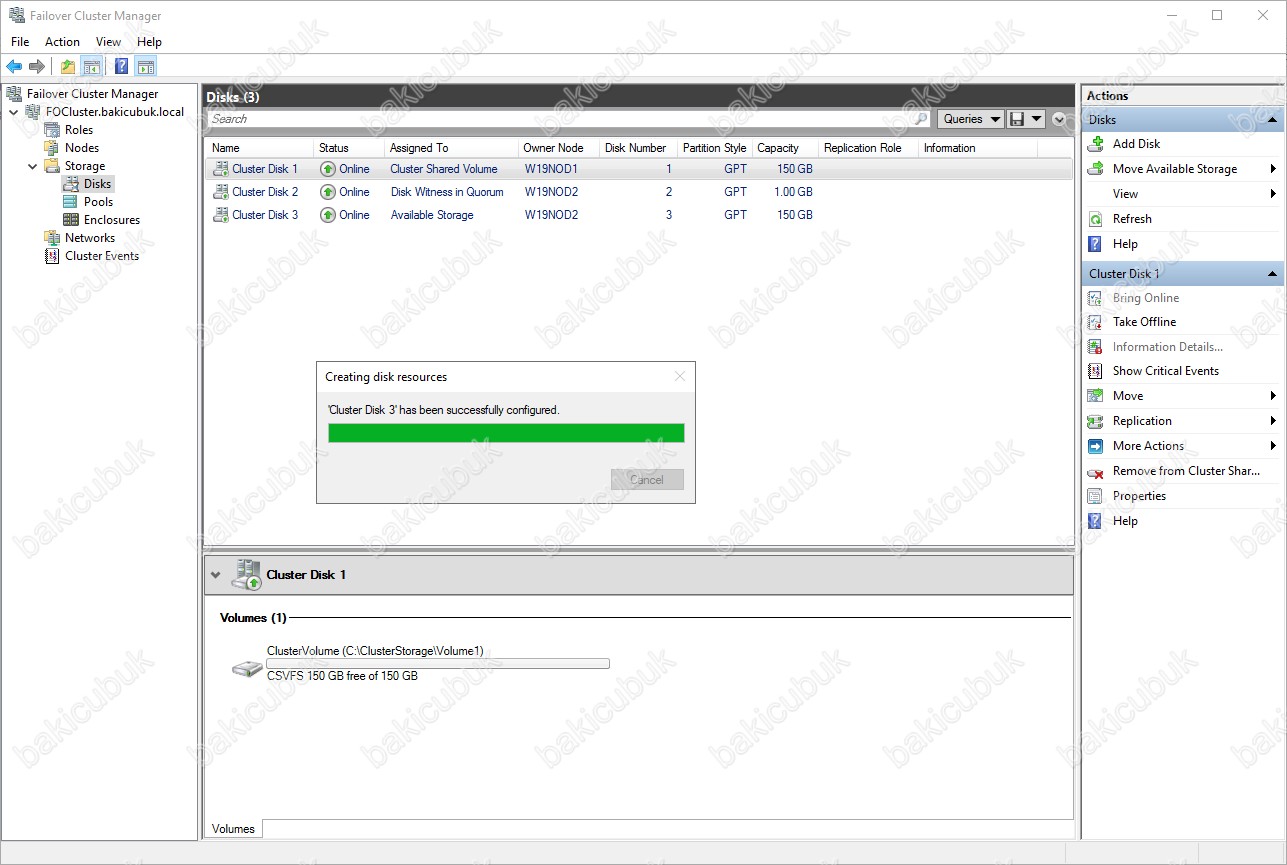Select Pools under Storage

pyautogui.click(x=98, y=202)
